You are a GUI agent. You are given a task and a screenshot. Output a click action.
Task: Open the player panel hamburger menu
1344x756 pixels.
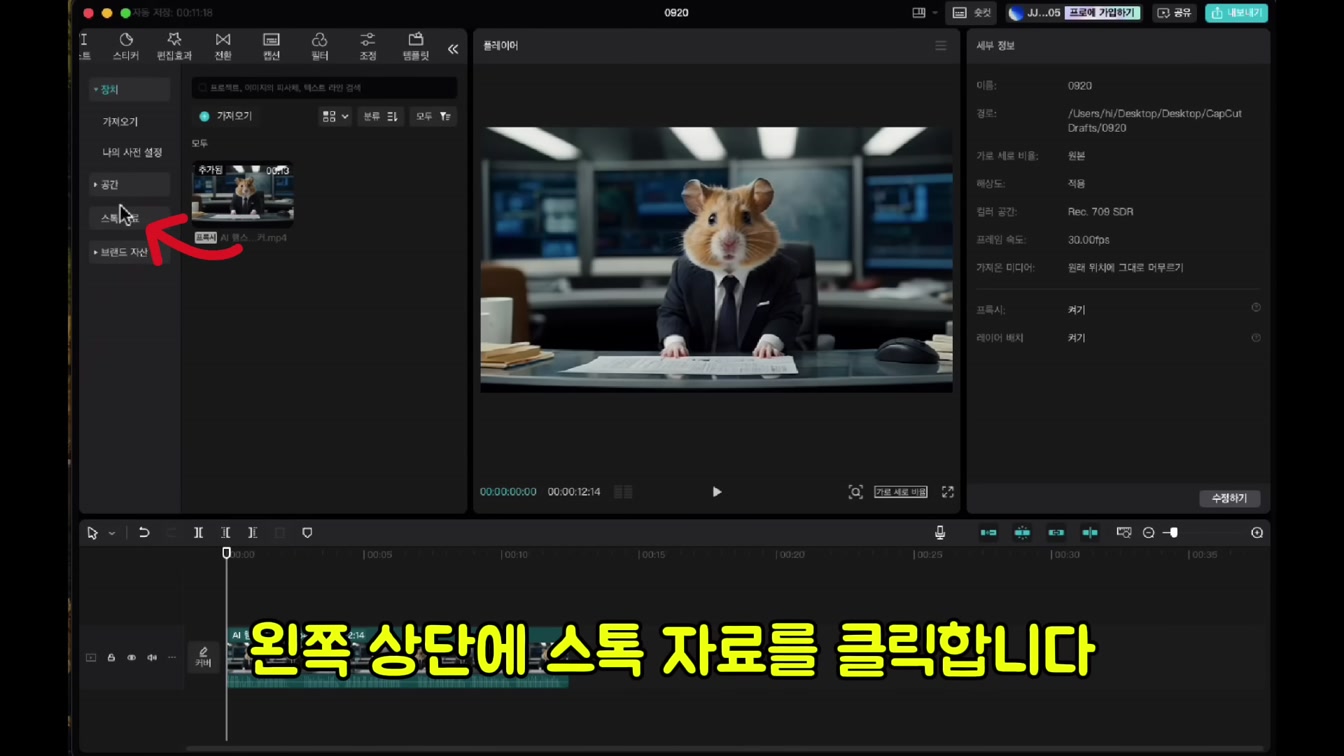tap(941, 46)
